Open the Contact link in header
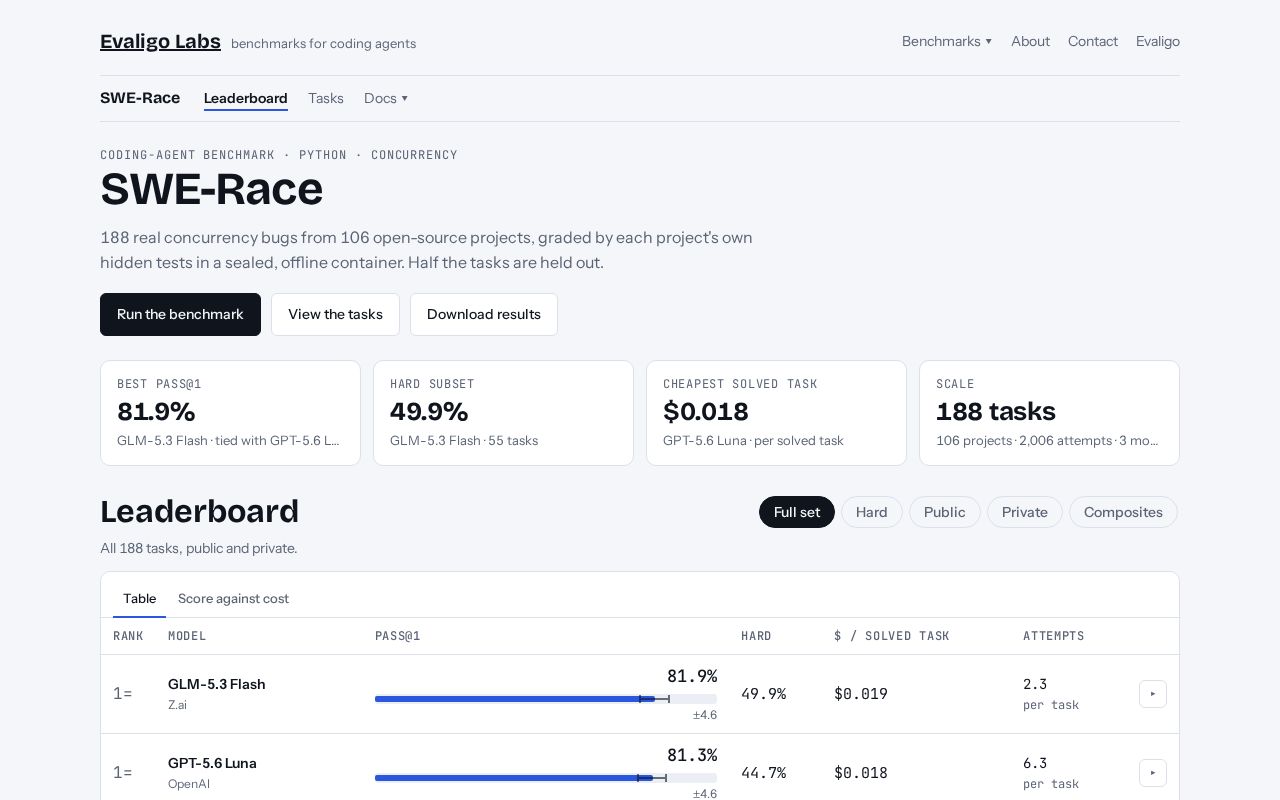Image resolution: width=1280 pixels, height=800 pixels. click(x=1093, y=41)
